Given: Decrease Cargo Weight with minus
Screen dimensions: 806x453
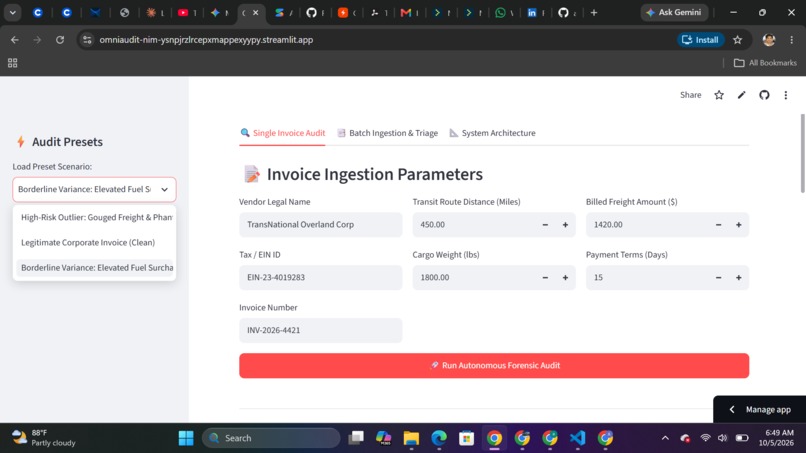Looking at the screenshot, I should [x=545, y=278].
